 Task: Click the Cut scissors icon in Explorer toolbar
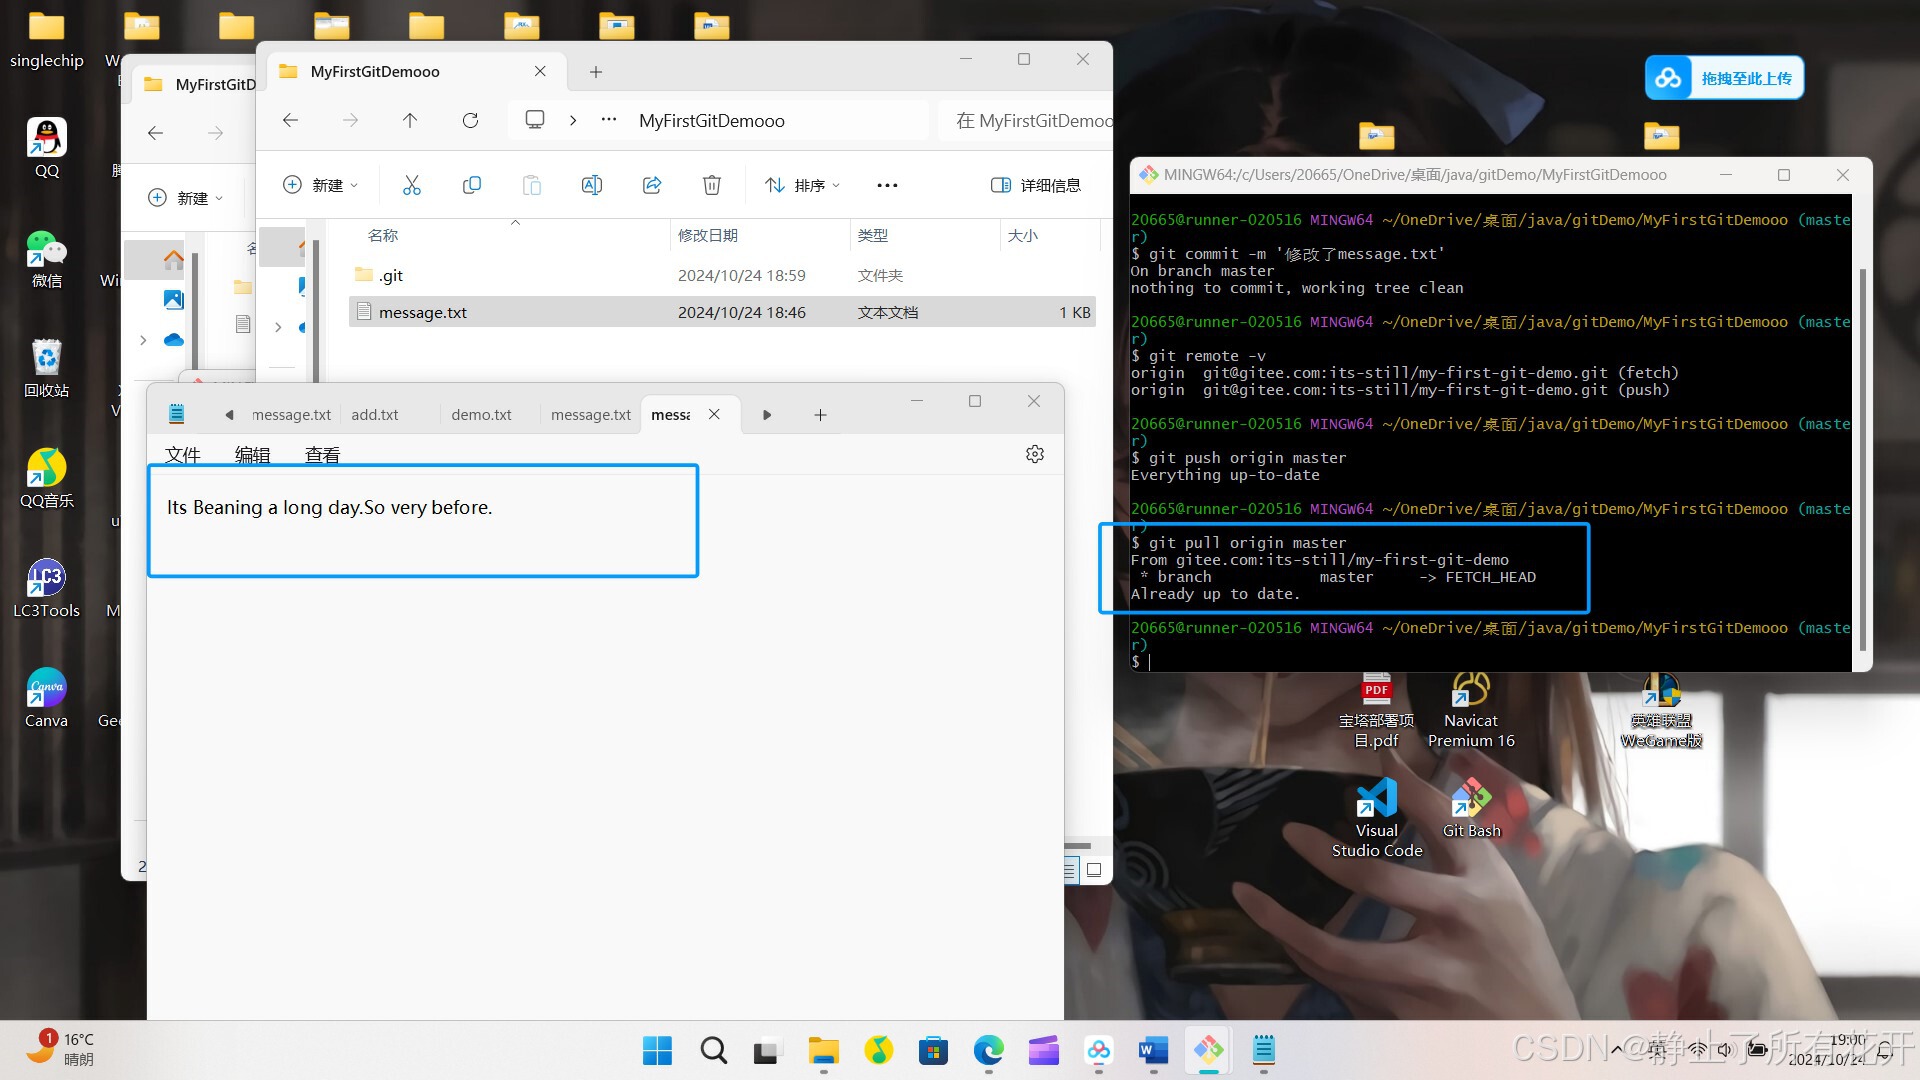click(x=411, y=185)
